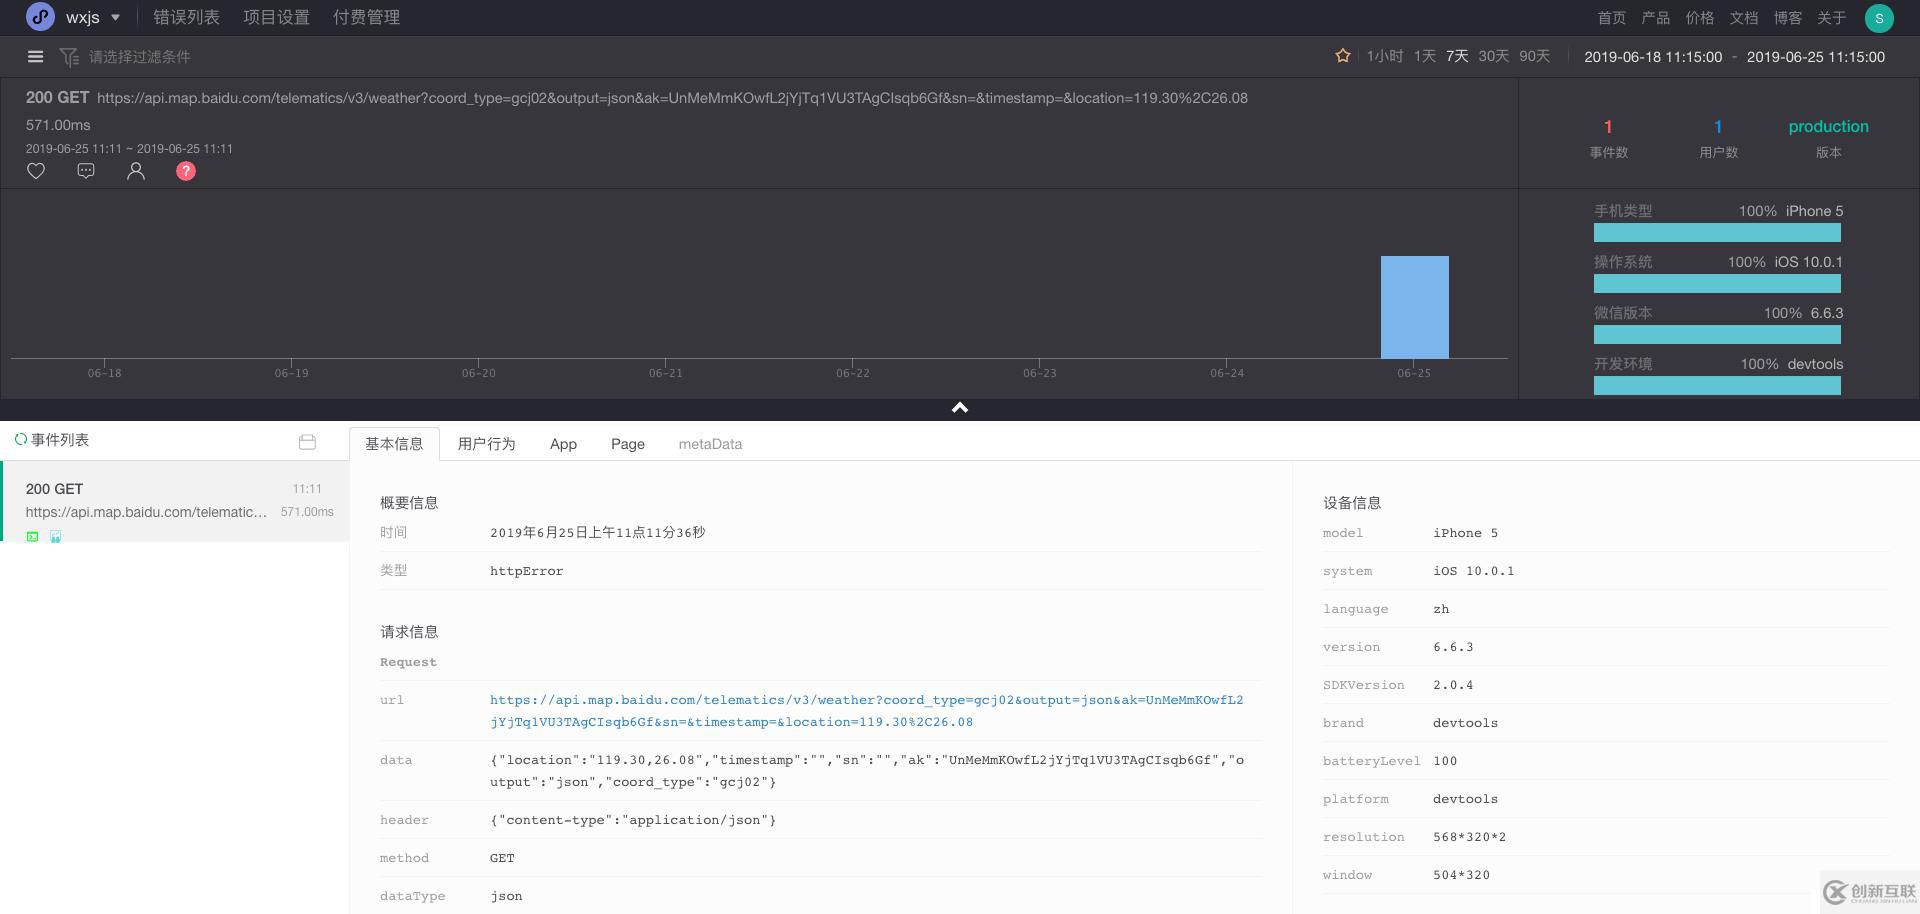This screenshot has width=1920, height=914.
Task: Open the Page tab
Action: click(x=628, y=444)
